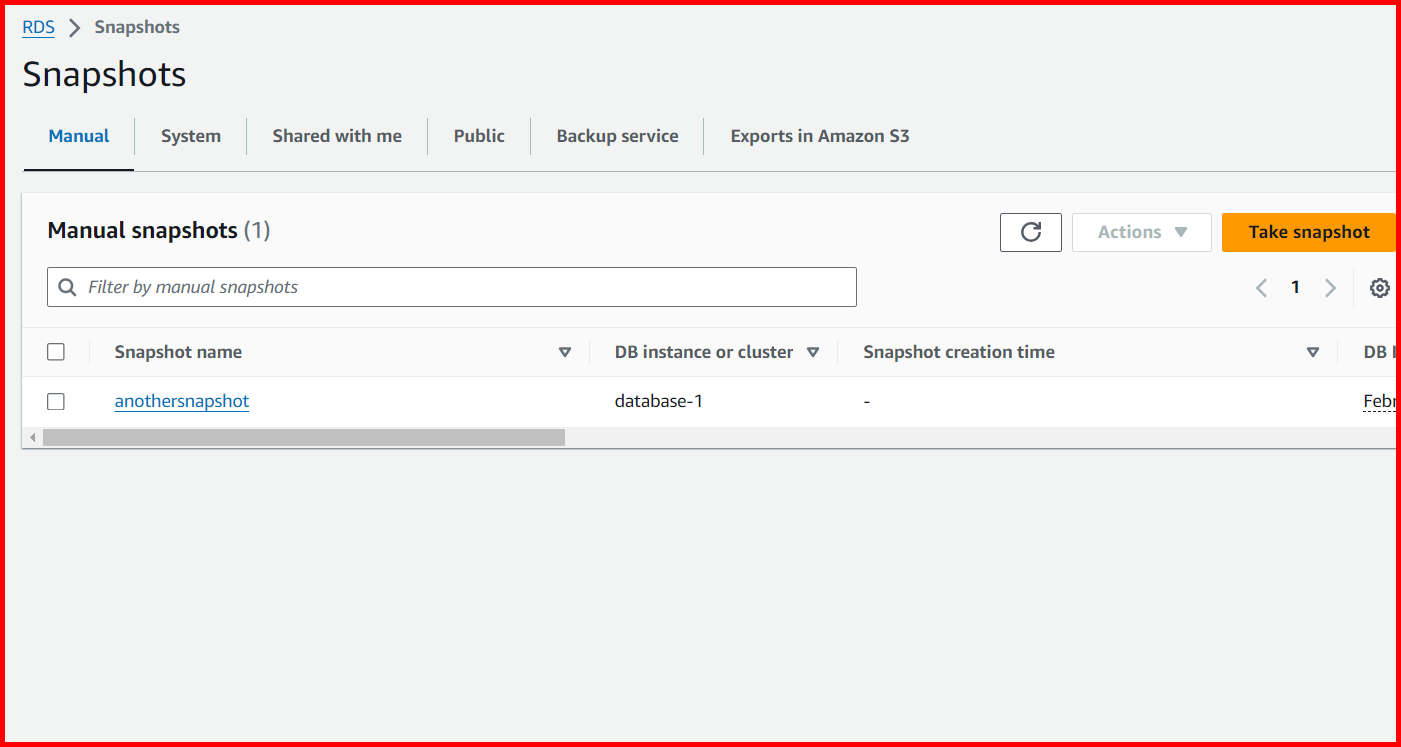Click the next page chevron

pyautogui.click(x=1330, y=287)
